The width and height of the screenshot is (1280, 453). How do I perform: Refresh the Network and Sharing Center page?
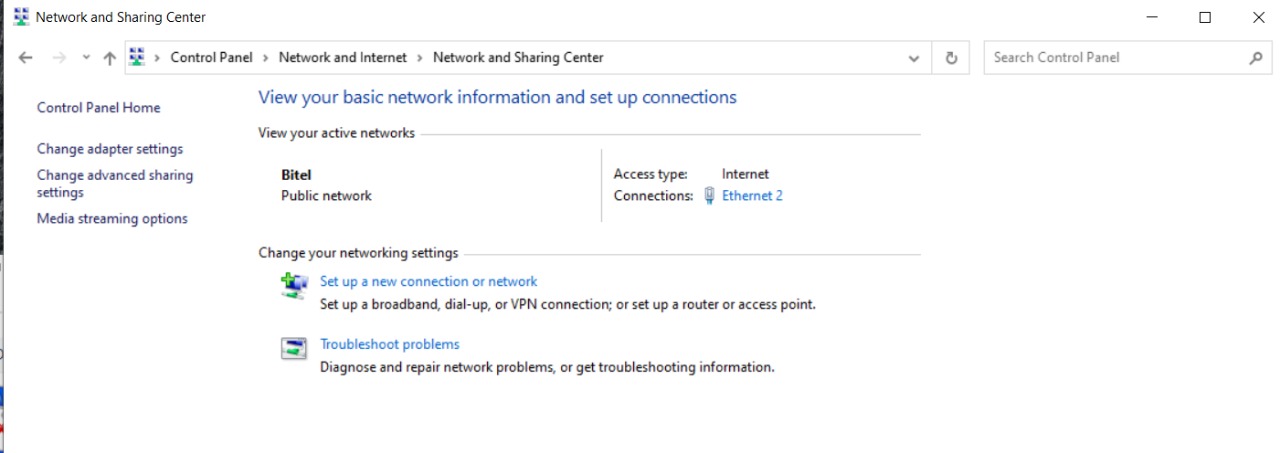(951, 58)
